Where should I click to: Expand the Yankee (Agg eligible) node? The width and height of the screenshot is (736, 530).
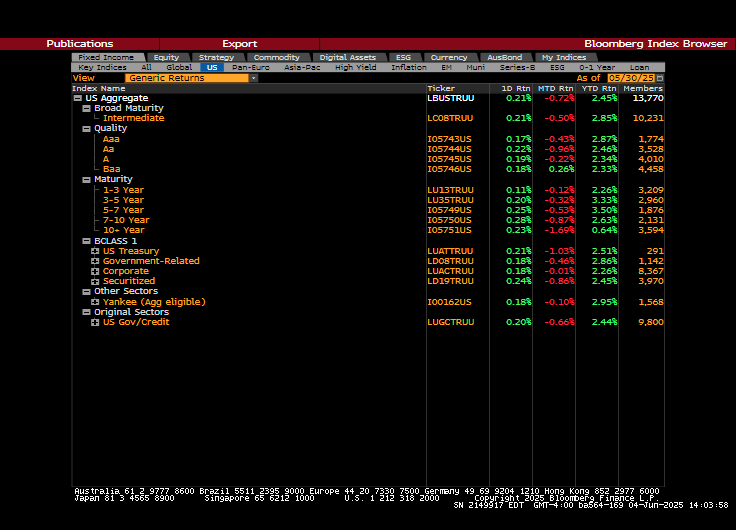95,302
